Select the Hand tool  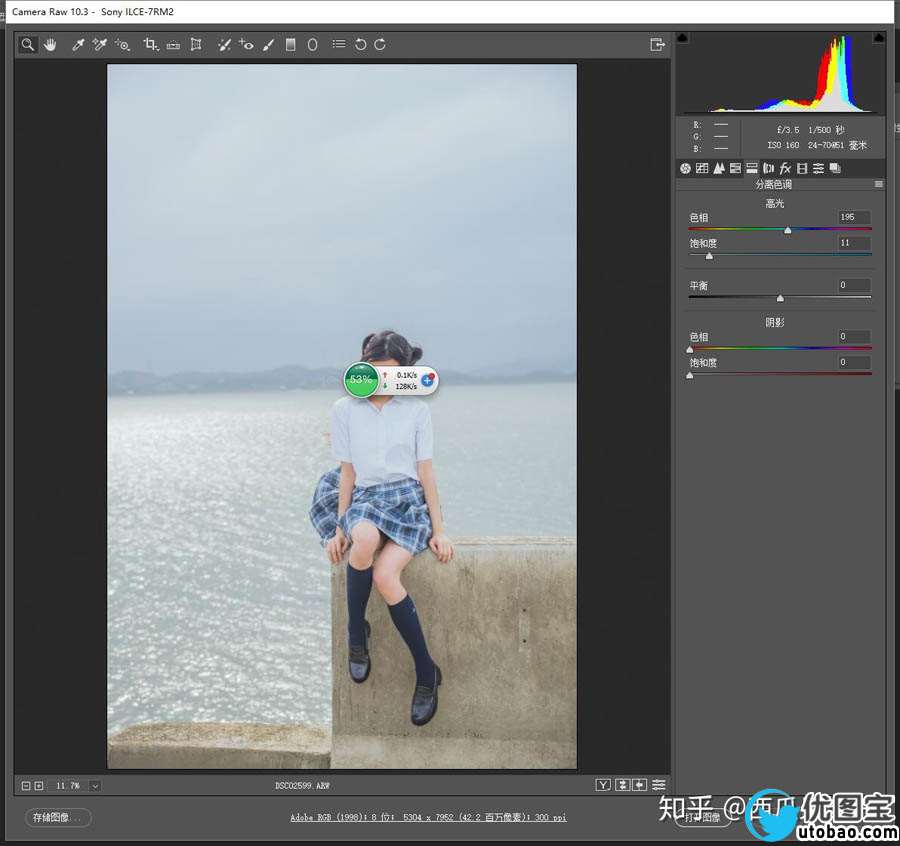(x=50, y=44)
